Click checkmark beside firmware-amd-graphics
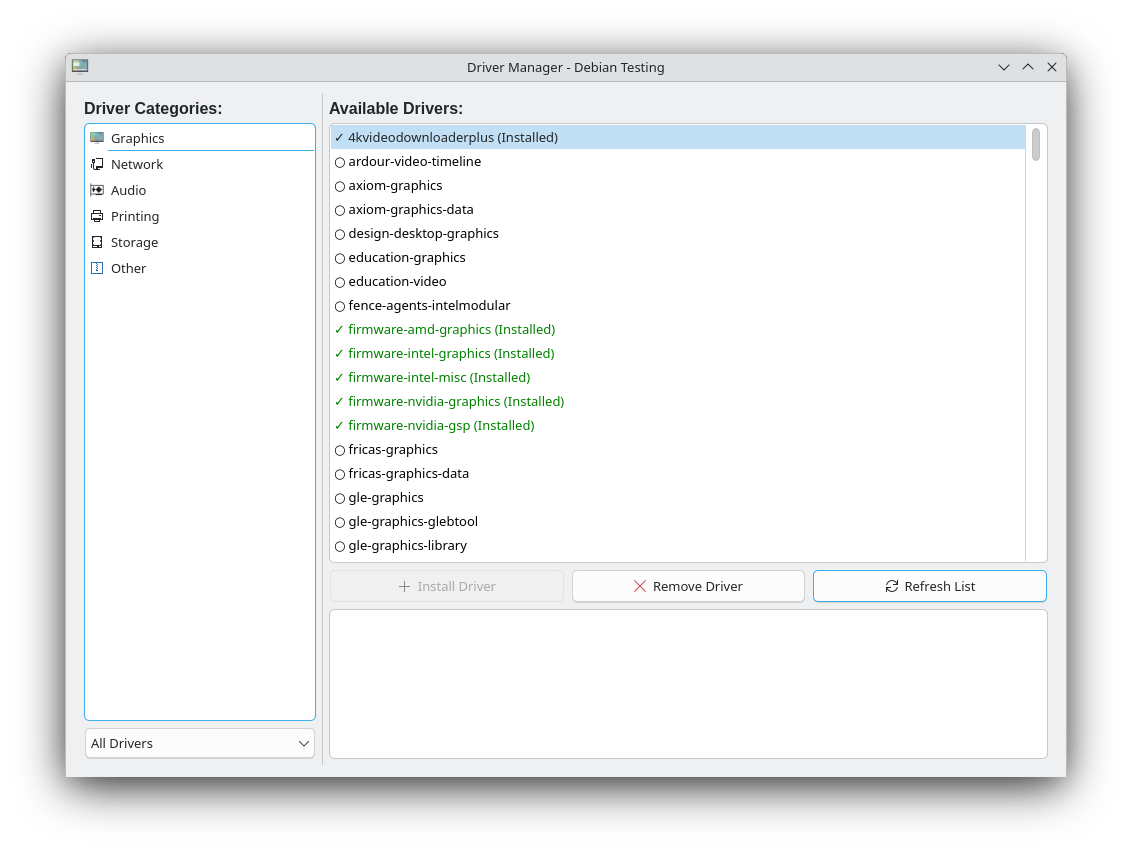 tap(339, 329)
